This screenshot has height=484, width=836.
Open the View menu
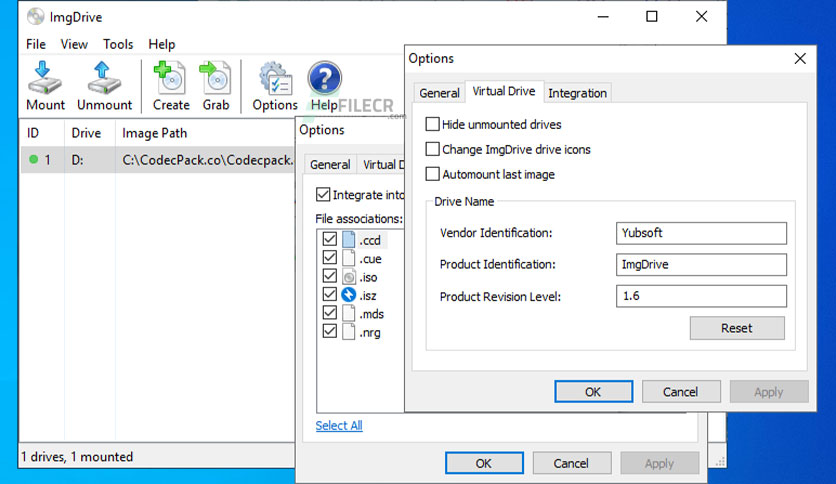pos(74,44)
